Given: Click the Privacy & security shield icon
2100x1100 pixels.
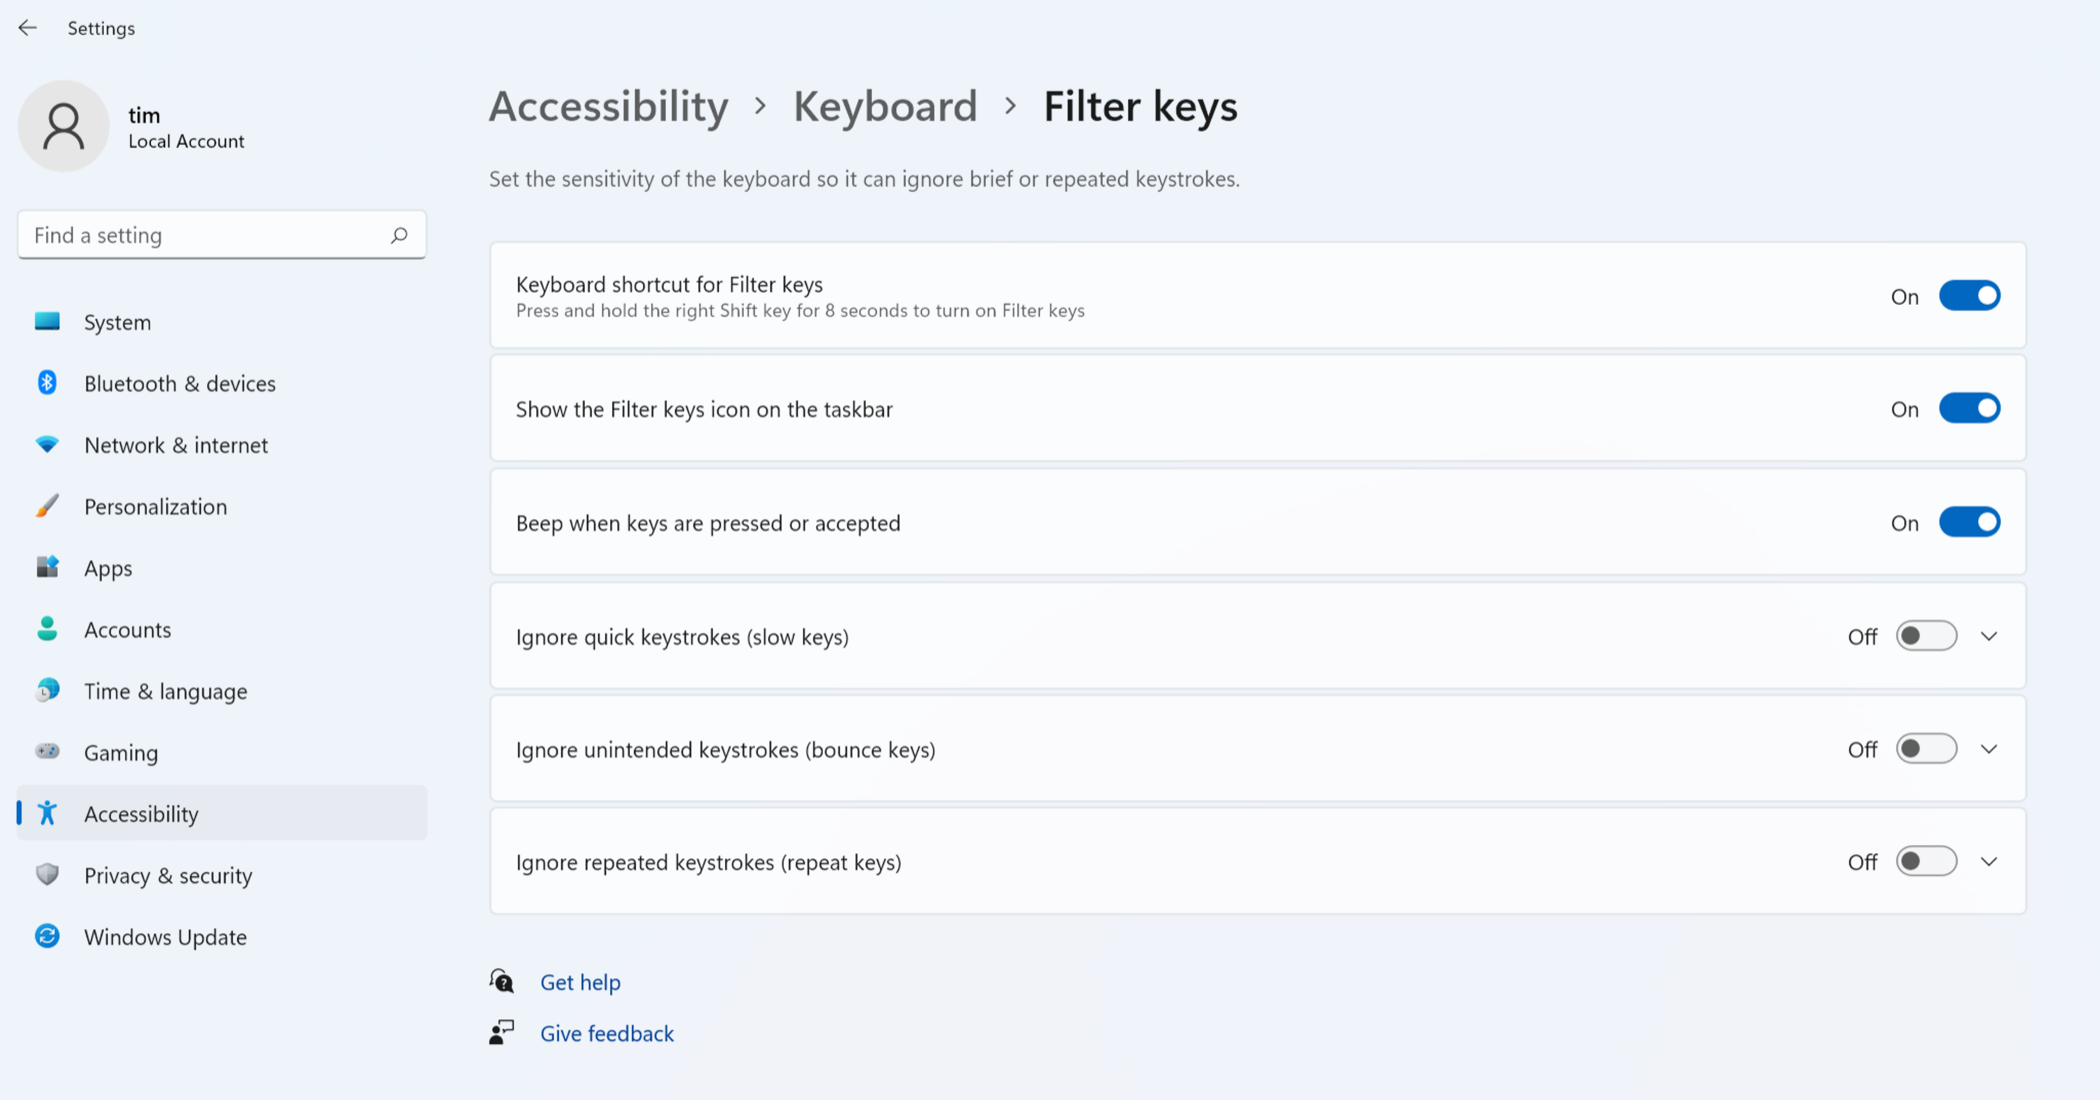Looking at the screenshot, I should coord(47,875).
